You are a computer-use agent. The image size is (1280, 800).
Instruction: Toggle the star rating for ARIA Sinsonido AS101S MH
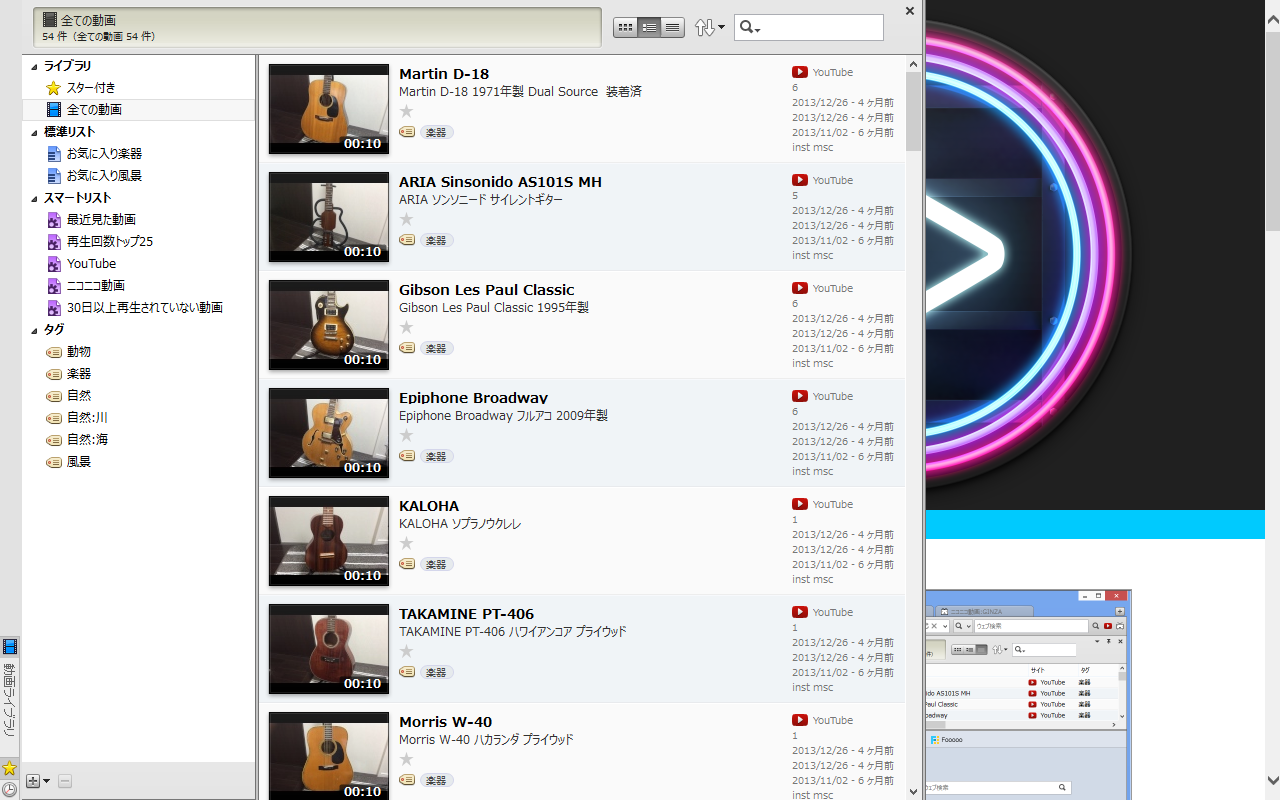point(406,219)
